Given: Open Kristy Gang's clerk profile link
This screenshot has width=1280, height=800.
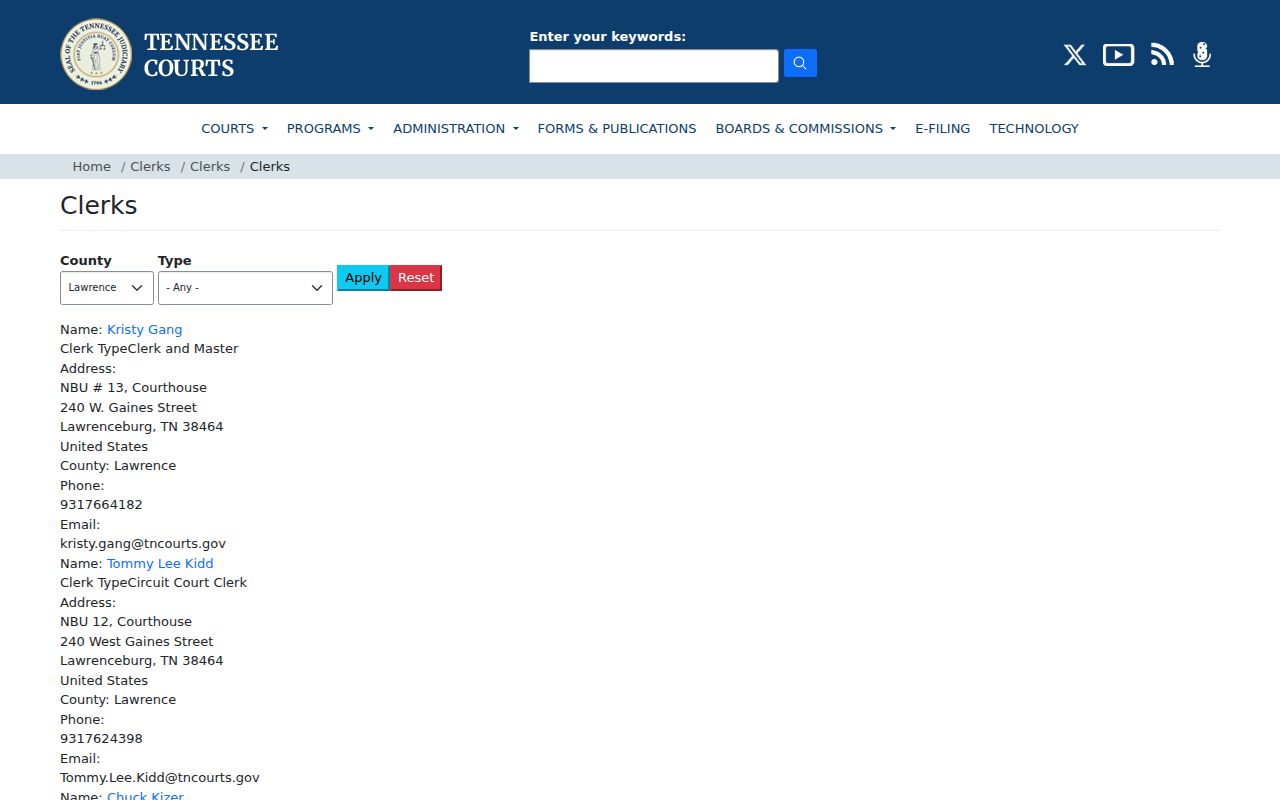Looking at the screenshot, I should [x=145, y=329].
